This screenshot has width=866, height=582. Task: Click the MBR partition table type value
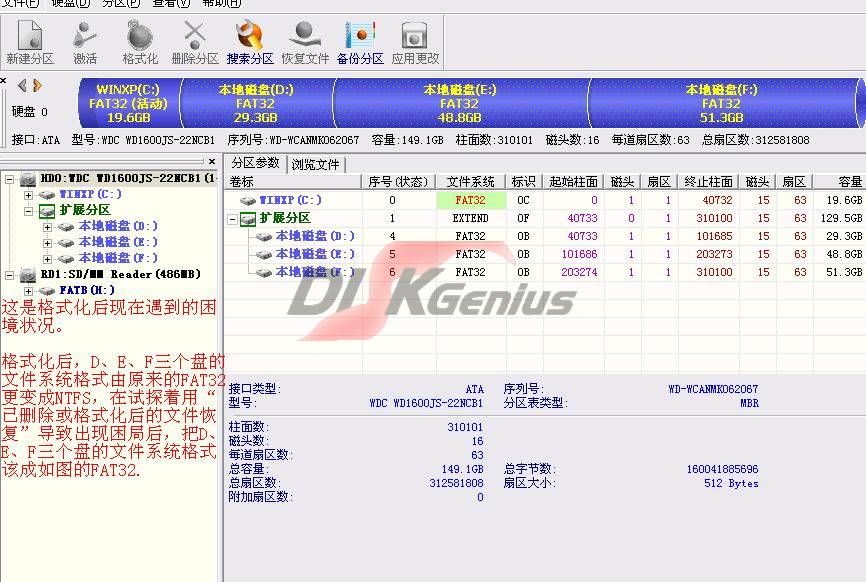[749, 403]
